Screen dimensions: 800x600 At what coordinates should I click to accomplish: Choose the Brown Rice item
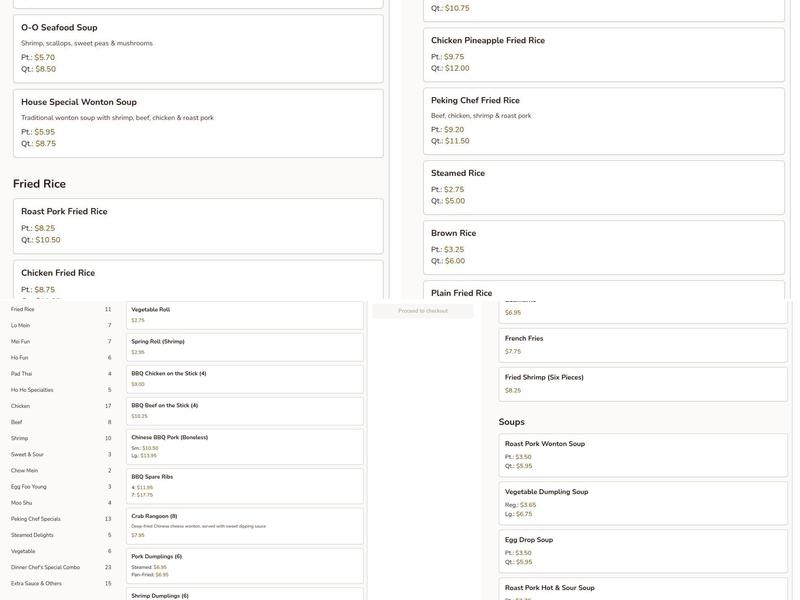[x=604, y=247]
